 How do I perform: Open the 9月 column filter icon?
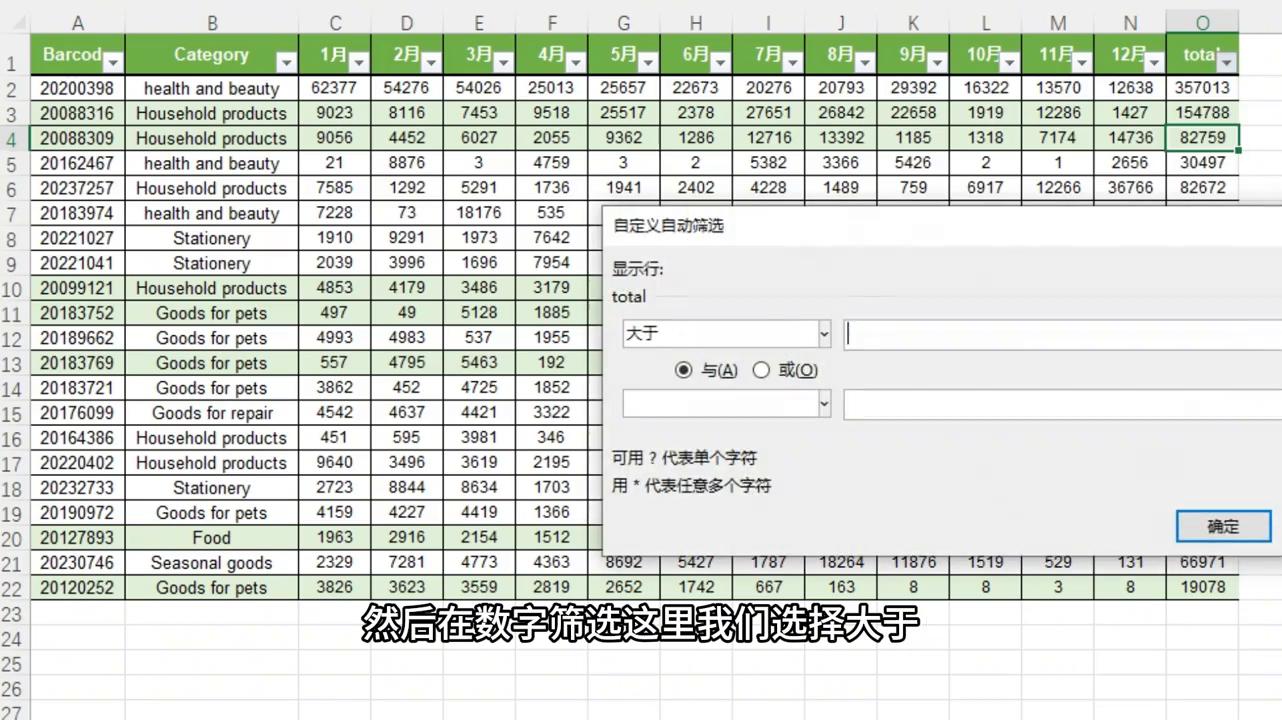pyautogui.click(x=934, y=62)
